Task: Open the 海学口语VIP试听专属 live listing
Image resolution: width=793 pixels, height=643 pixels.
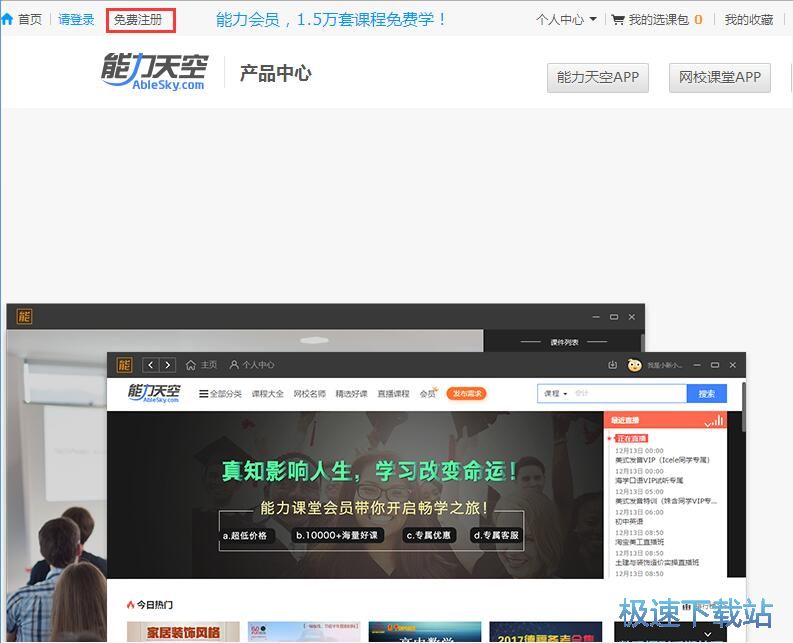Action: 649,481
